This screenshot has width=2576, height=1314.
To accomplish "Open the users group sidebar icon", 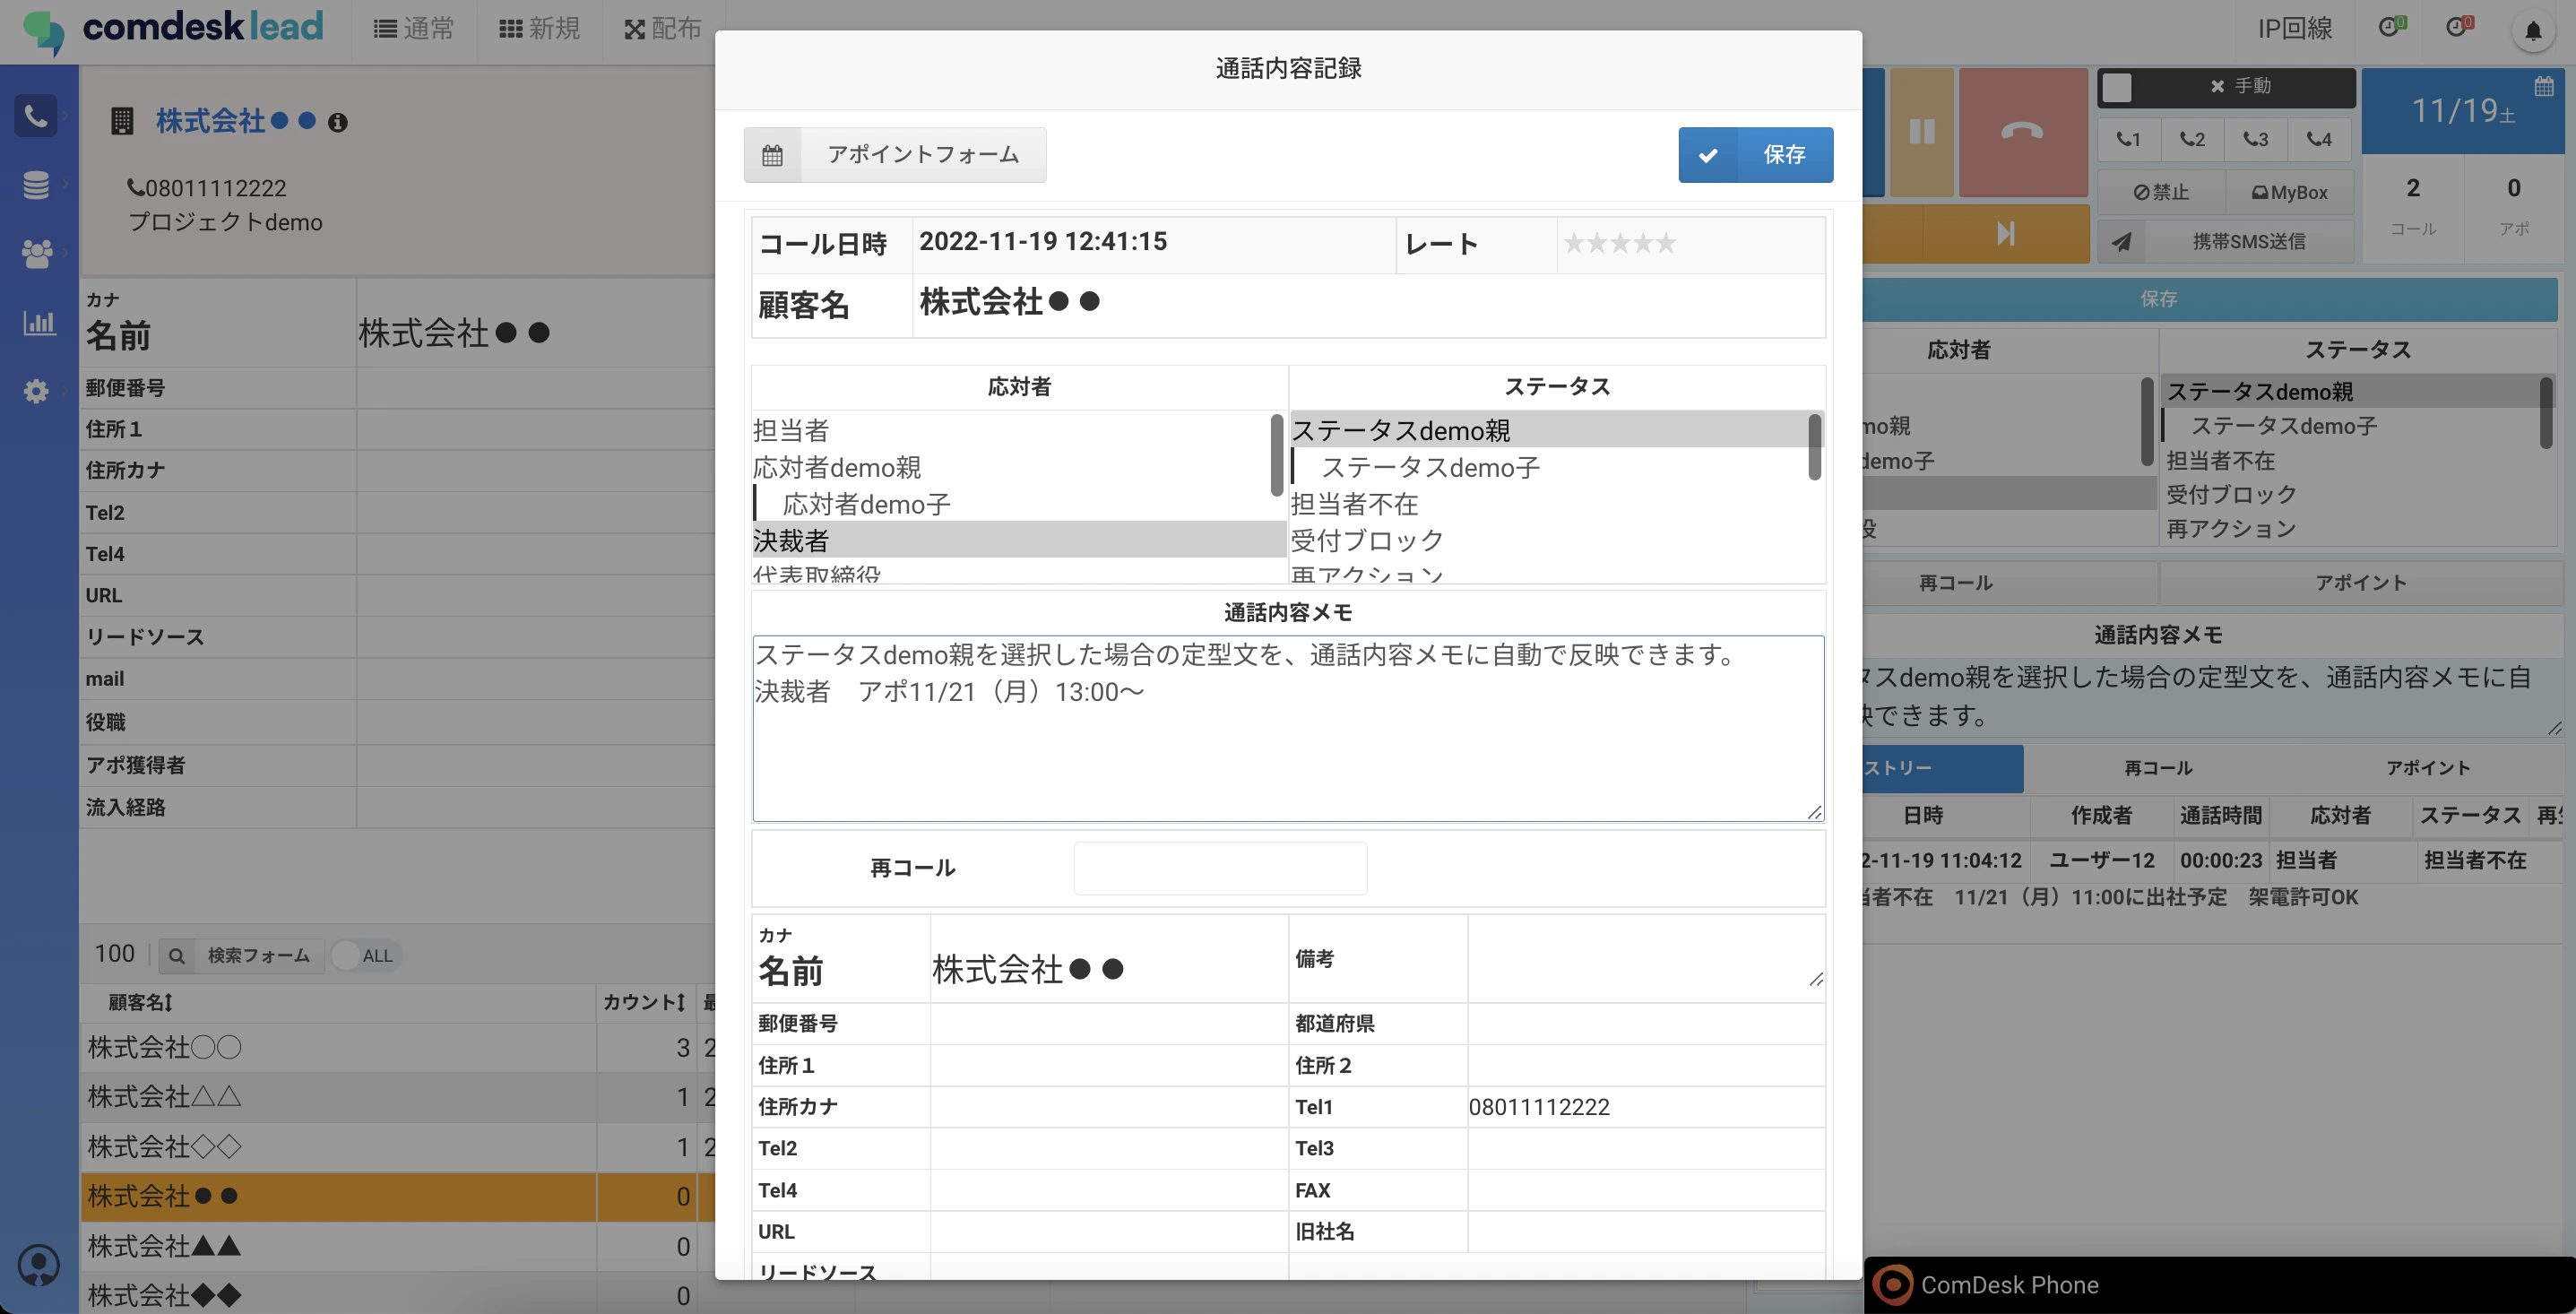I will coord(36,253).
